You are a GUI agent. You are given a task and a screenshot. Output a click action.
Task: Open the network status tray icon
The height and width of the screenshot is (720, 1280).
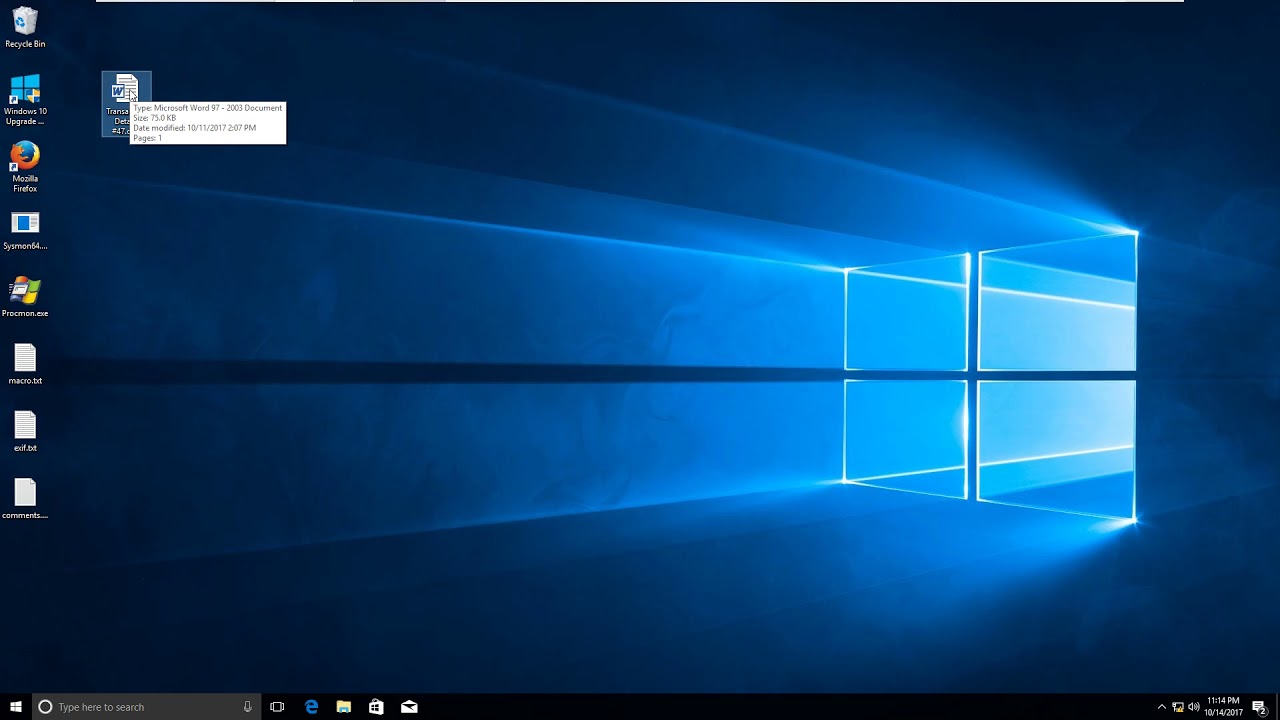point(1178,707)
